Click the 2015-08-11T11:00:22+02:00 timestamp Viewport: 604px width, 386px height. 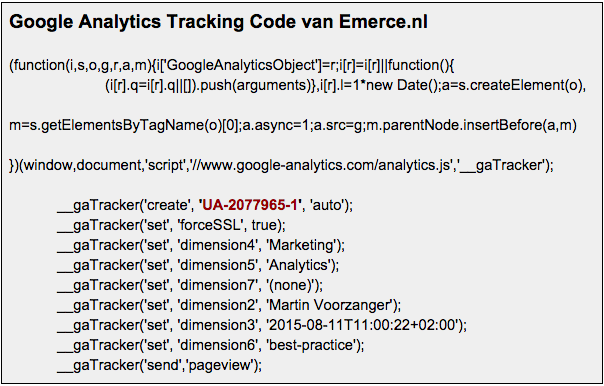click(362, 325)
